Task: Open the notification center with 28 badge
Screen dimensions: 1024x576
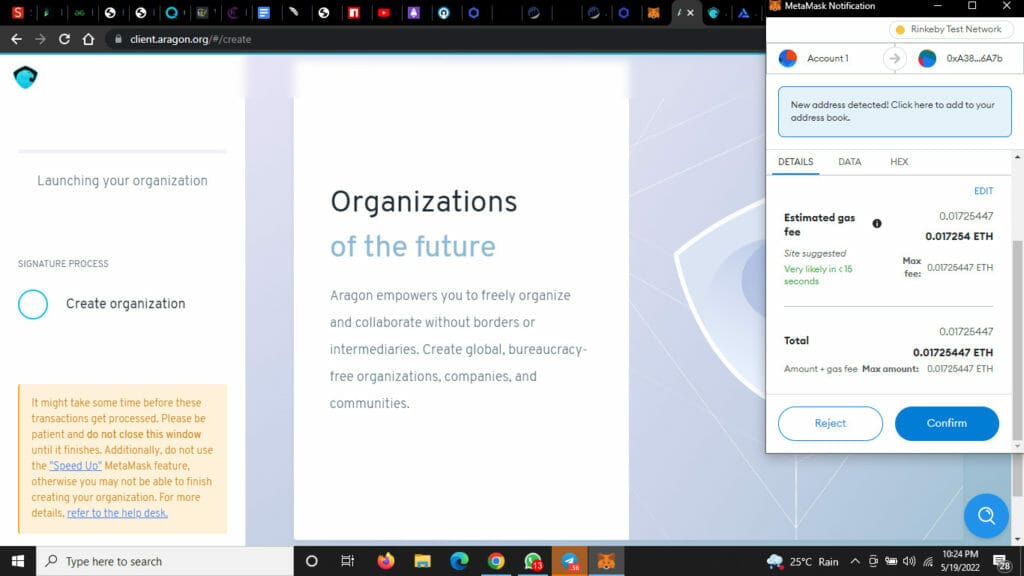Action: (1002, 562)
